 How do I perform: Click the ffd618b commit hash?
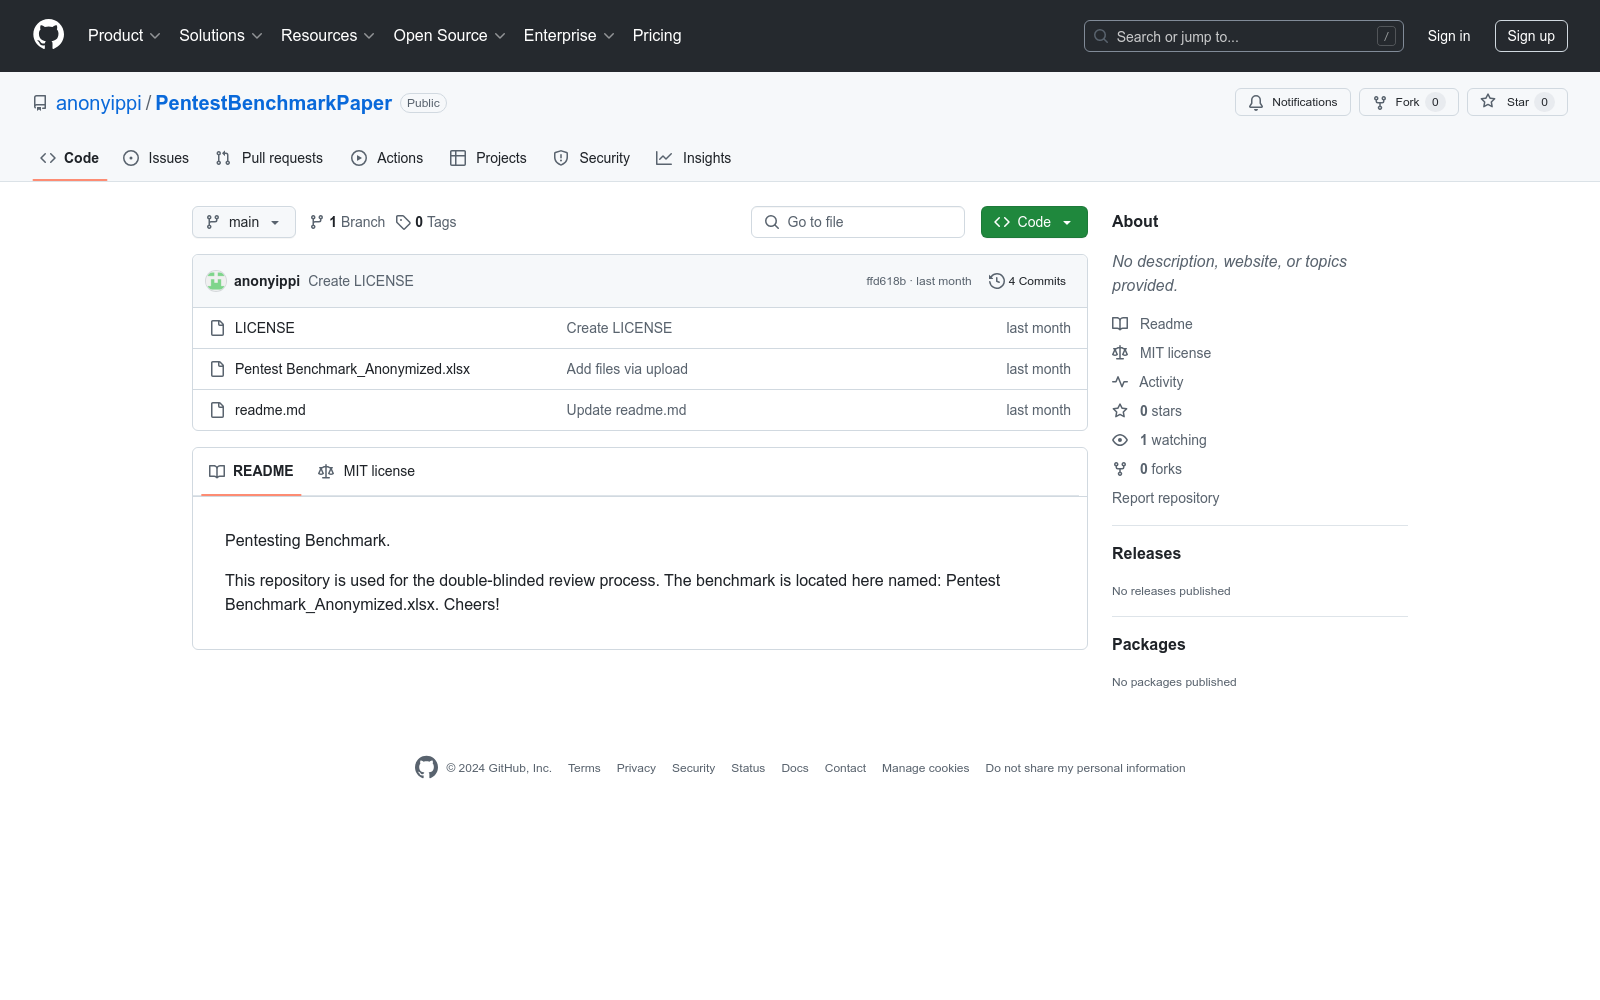[886, 281]
